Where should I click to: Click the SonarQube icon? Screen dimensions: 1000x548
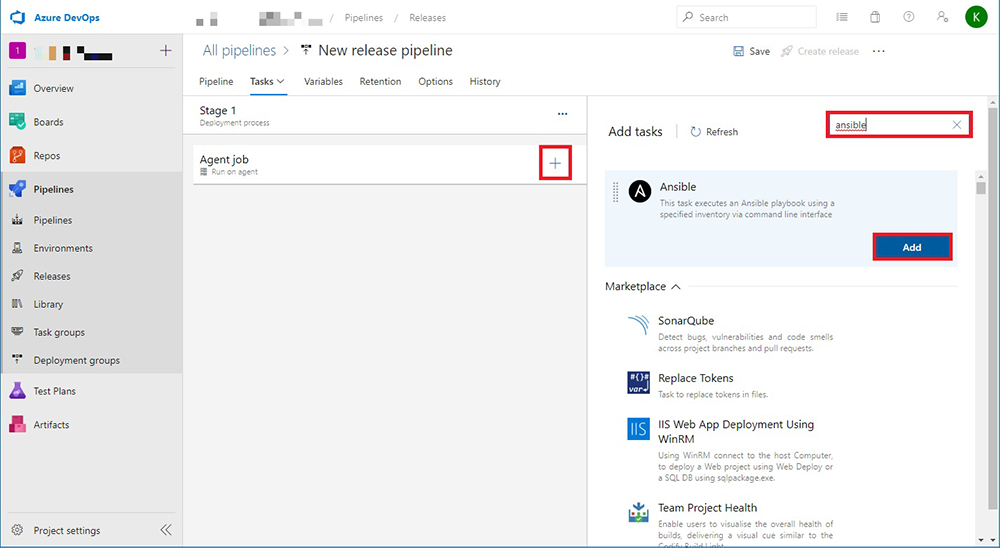638,325
